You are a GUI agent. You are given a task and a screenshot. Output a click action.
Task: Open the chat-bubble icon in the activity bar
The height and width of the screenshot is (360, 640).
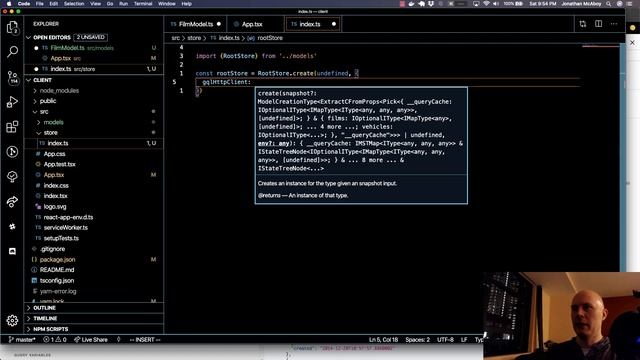12,251
